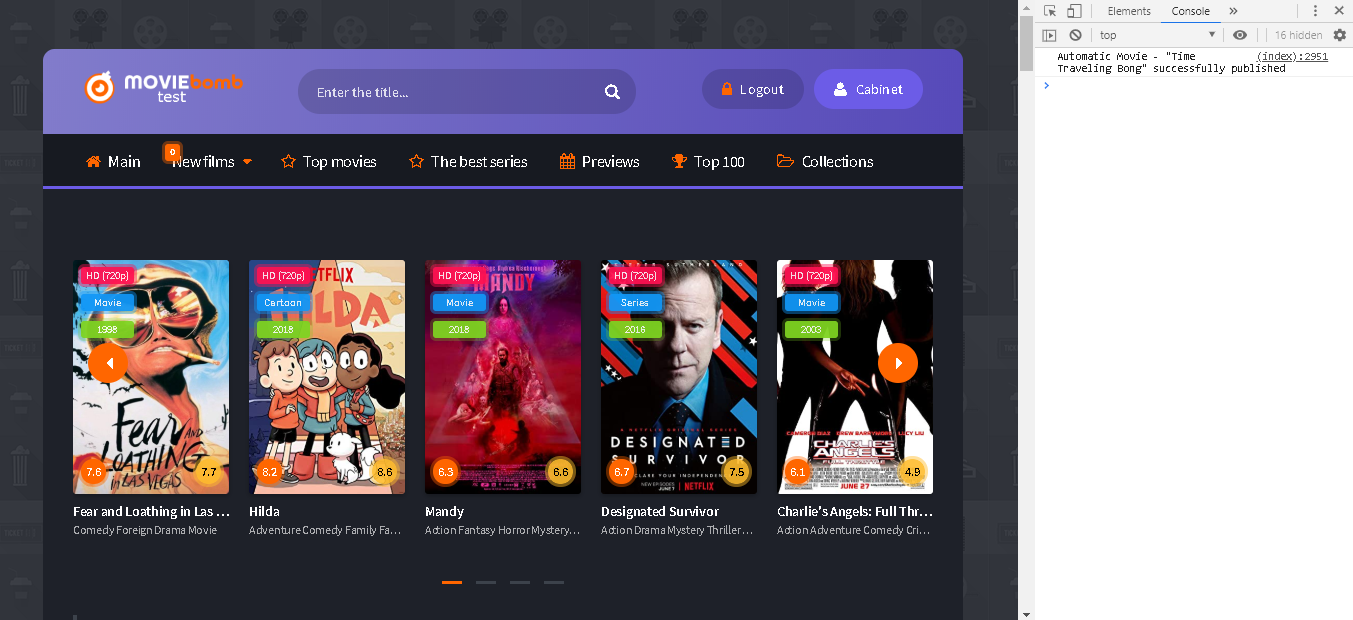Screen dimensions: 1353x620
Task: Open the Charlie's Angels poster
Action: (x=855, y=377)
